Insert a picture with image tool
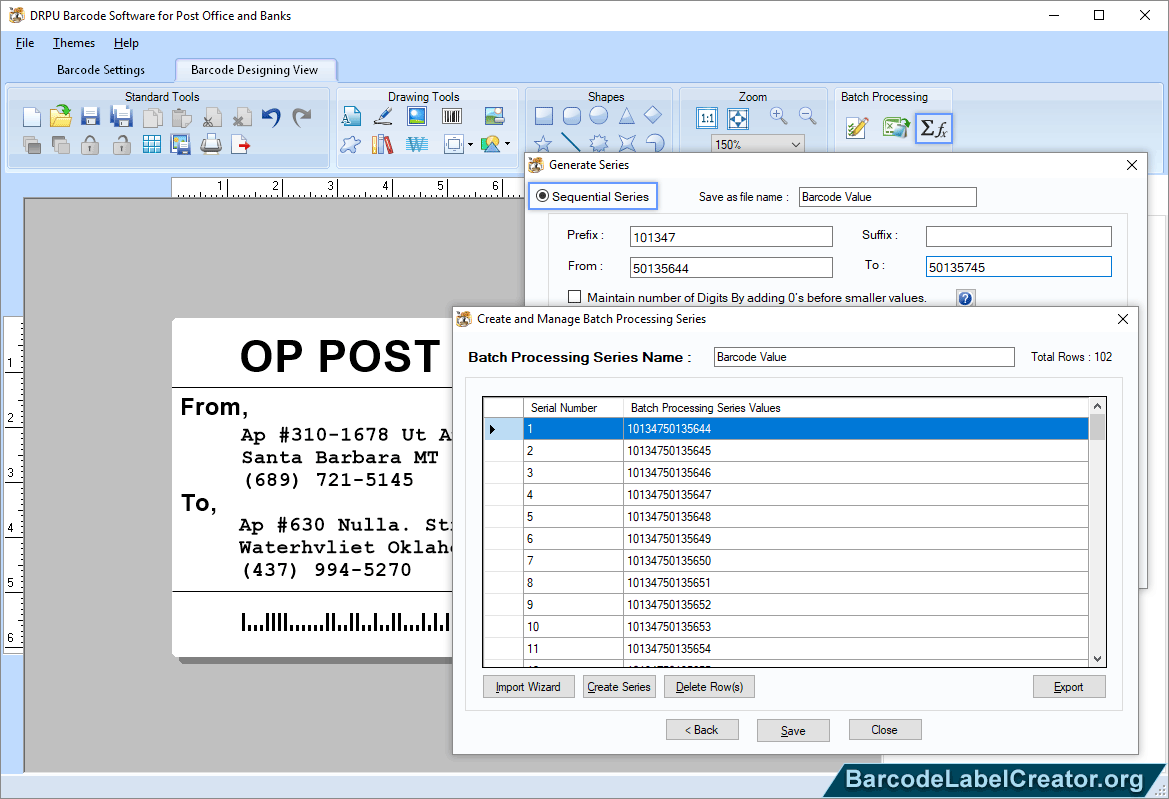The height and width of the screenshot is (799, 1169). 417,116
